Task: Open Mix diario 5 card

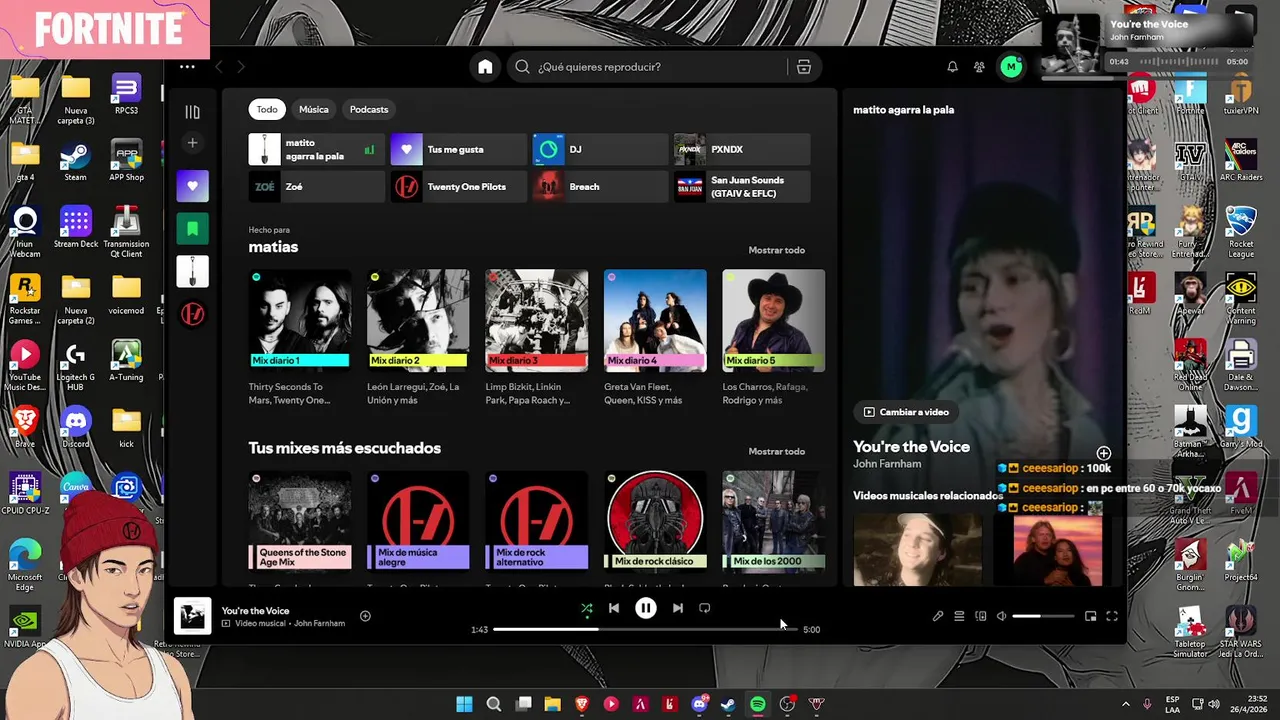Action: 774,337
